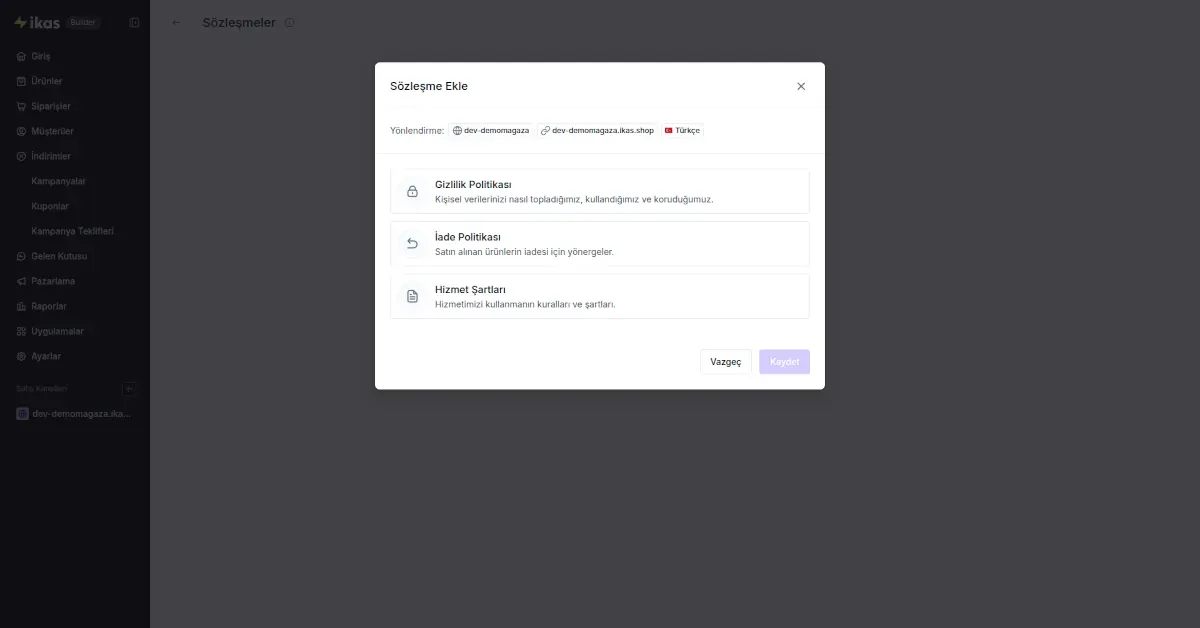Click the Ayarlar gear icon

22,356
